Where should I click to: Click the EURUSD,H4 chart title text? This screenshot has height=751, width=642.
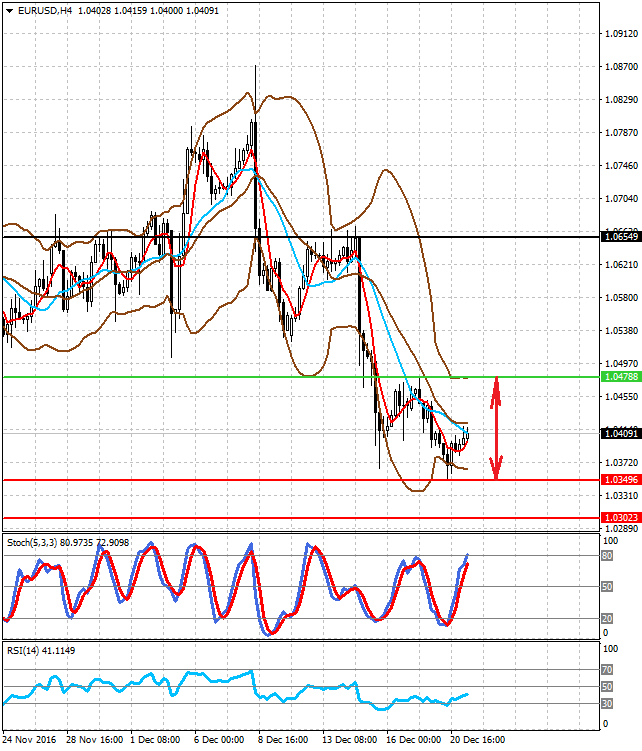tap(45, 11)
